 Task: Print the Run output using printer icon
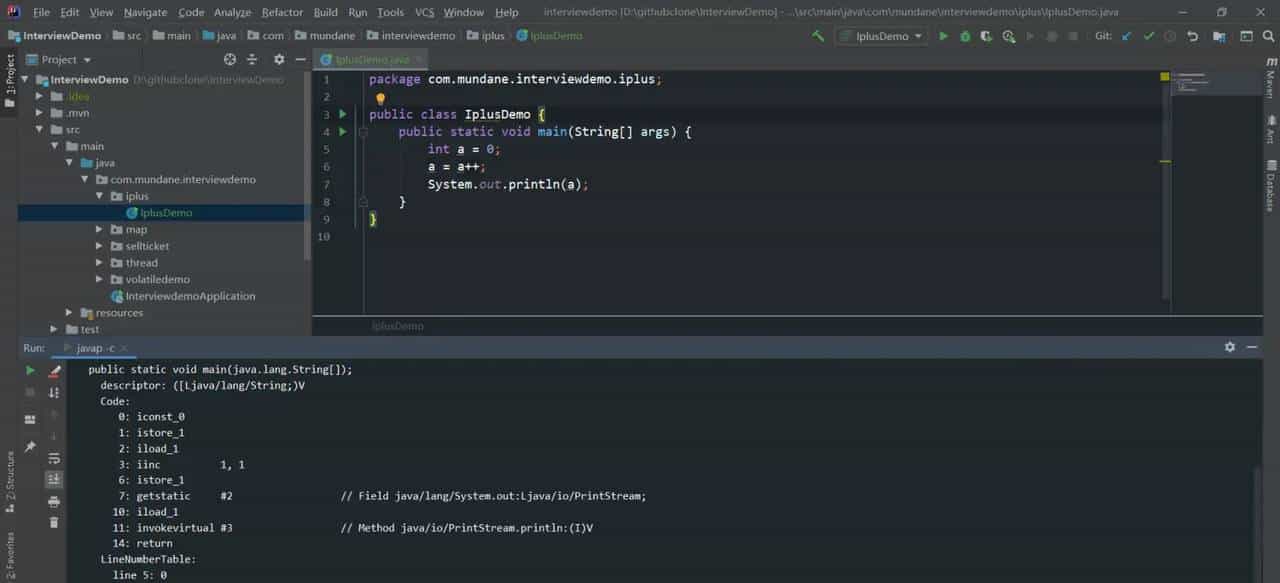coord(54,501)
